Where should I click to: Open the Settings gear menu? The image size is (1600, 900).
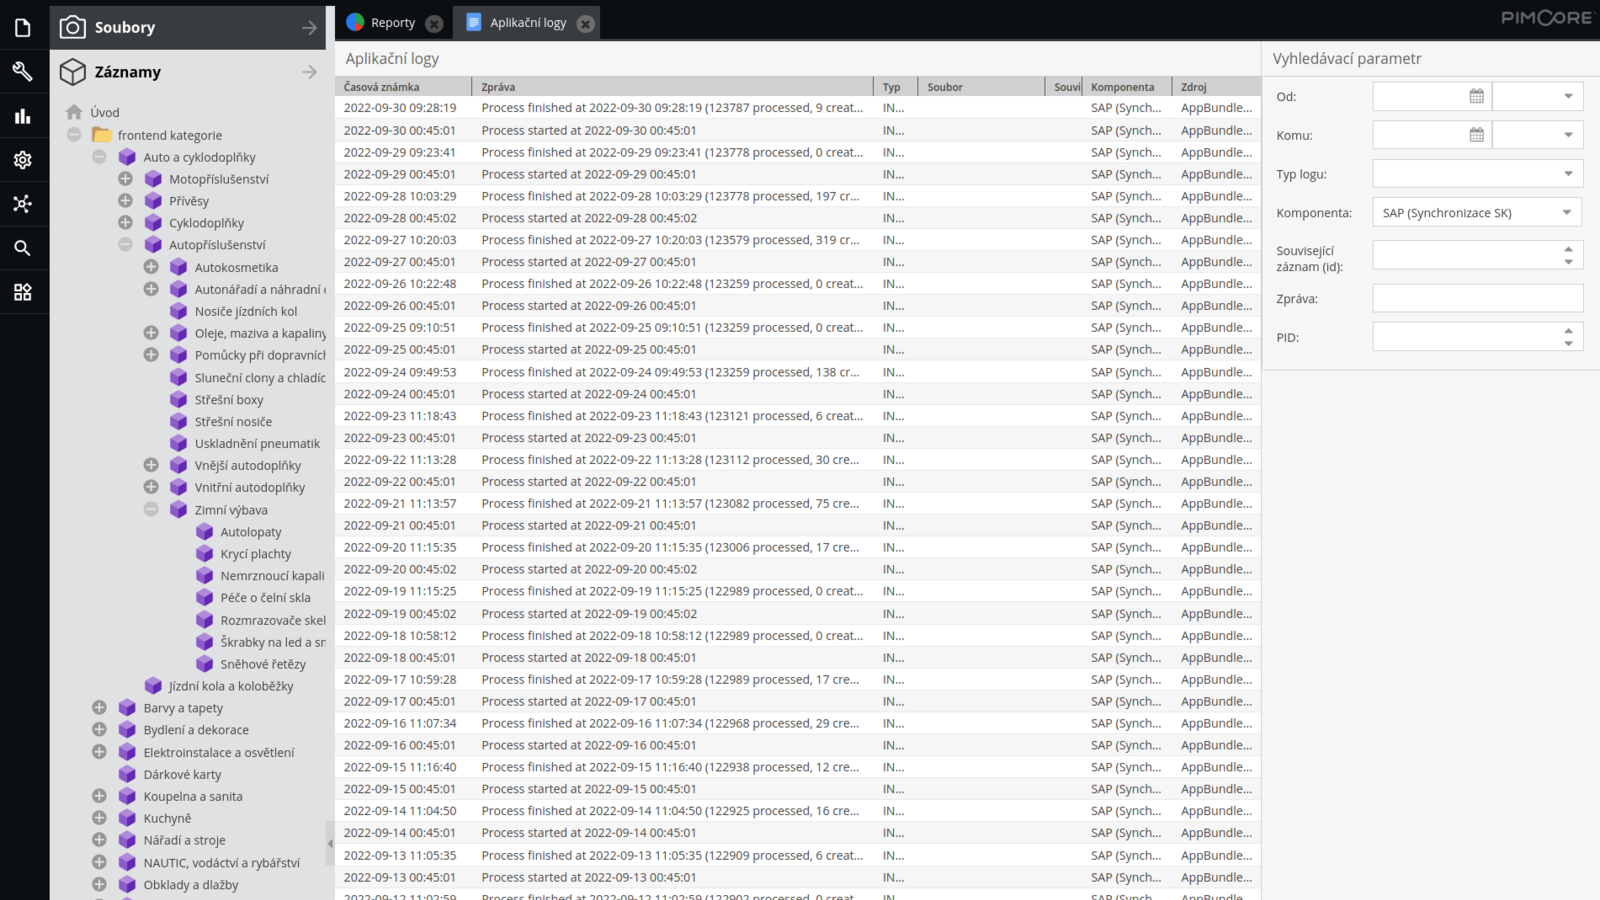(x=22, y=160)
